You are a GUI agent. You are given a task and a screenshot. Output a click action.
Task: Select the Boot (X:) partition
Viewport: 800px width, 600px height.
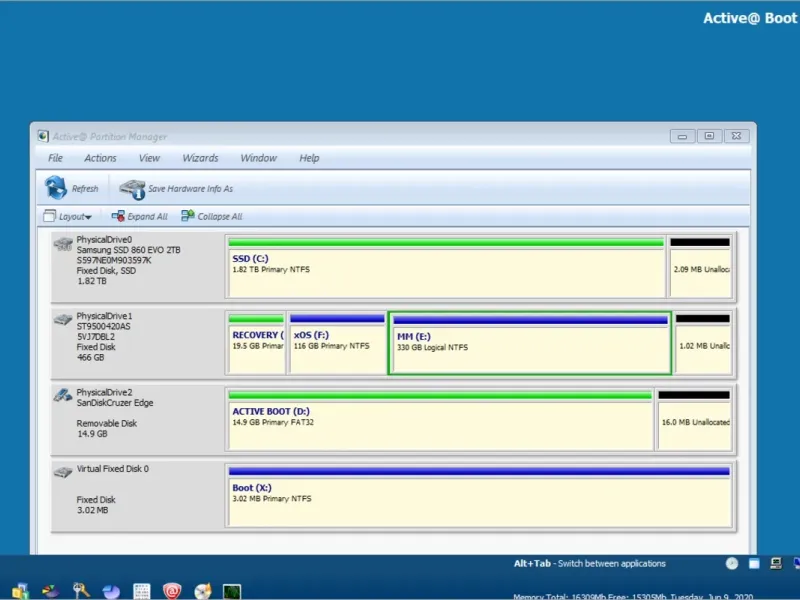[479, 496]
